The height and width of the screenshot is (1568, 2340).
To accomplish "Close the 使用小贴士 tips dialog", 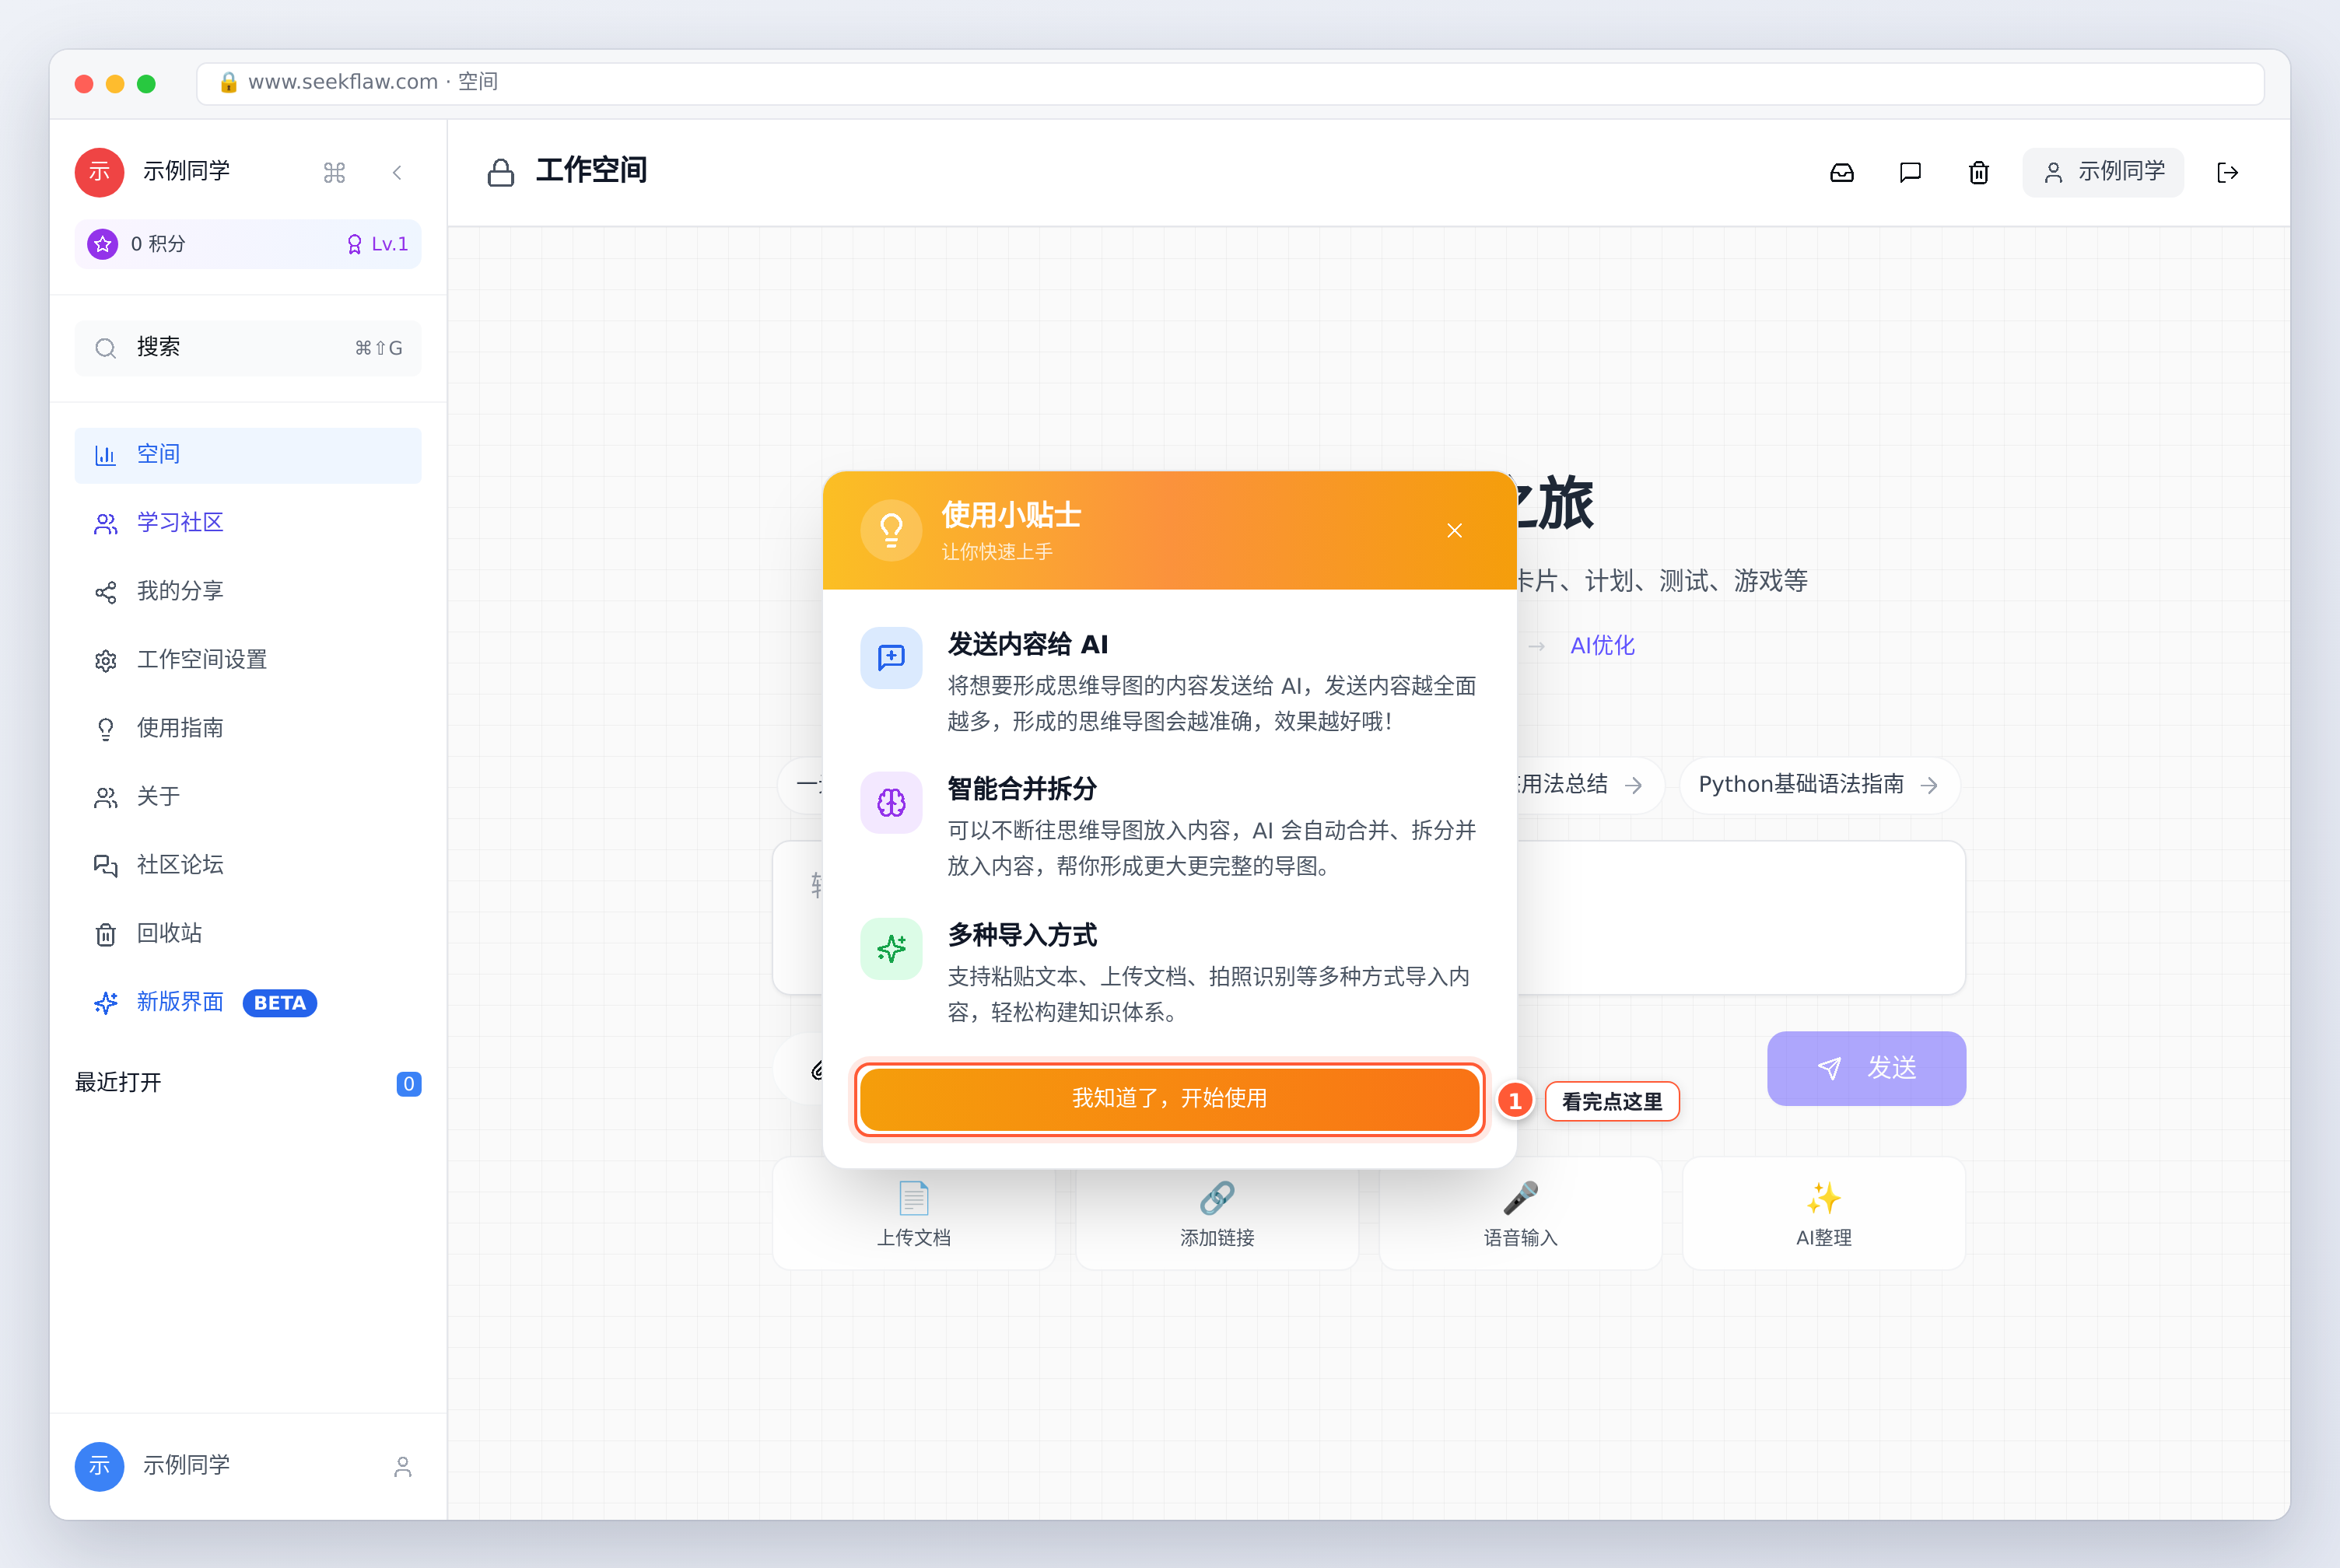I will [1454, 530].
